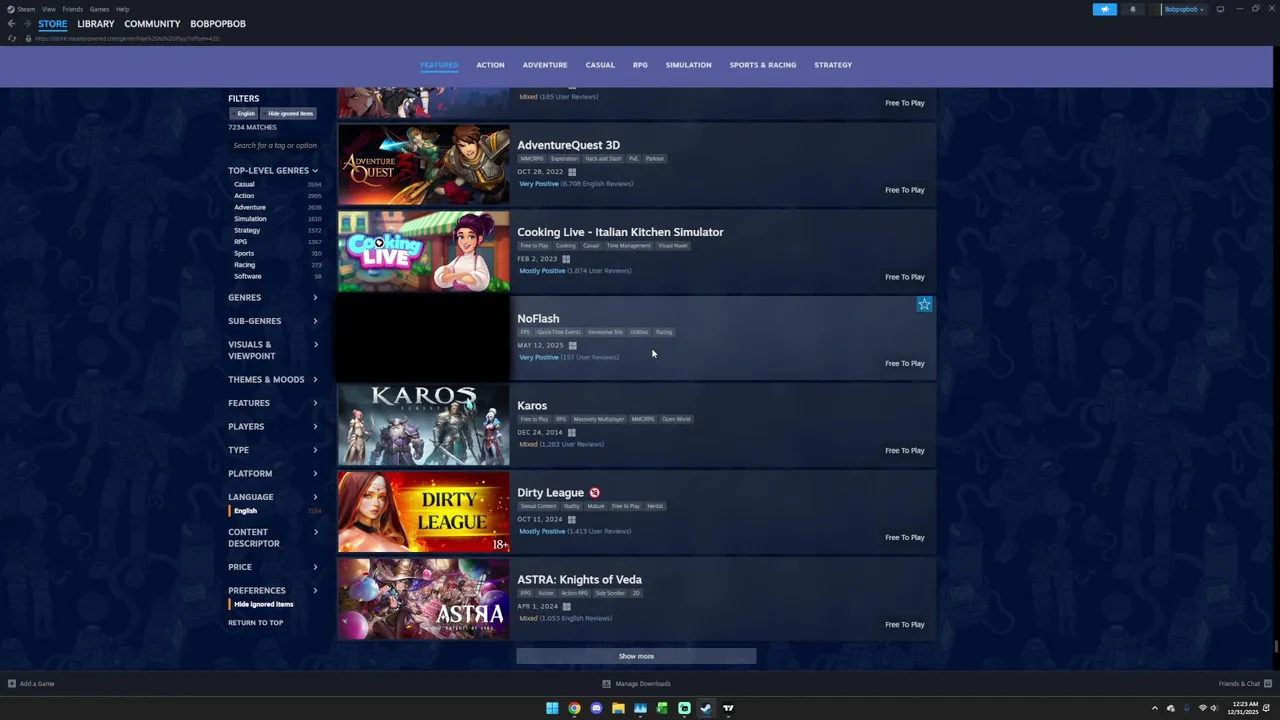
Task: Open Steam icon in taskbar
Action: [706, 708]
